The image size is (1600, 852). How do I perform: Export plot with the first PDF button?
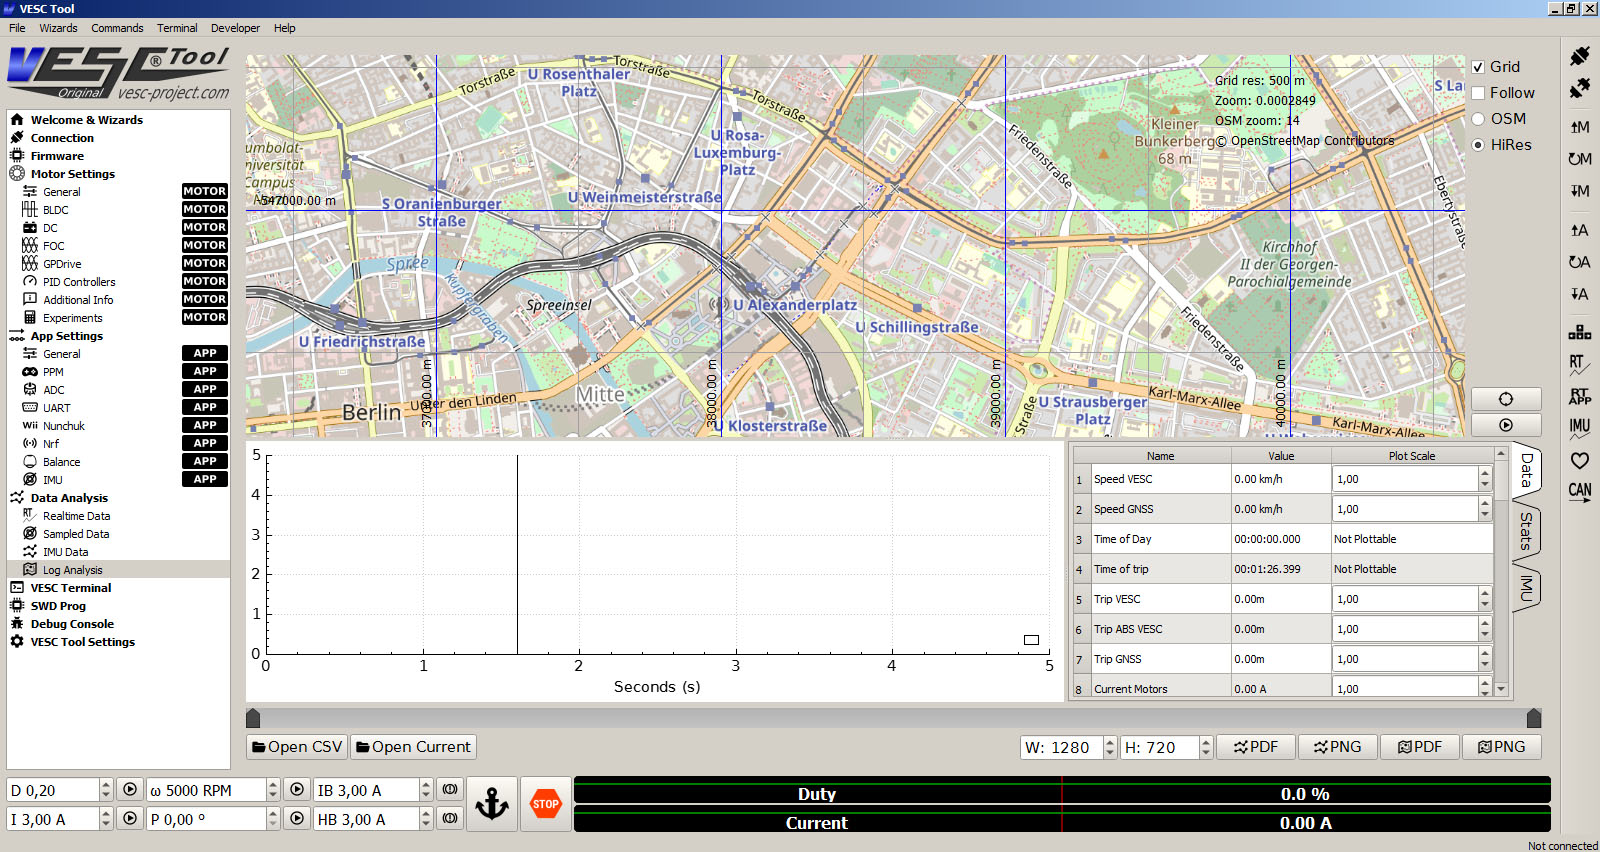(1256, 747)
